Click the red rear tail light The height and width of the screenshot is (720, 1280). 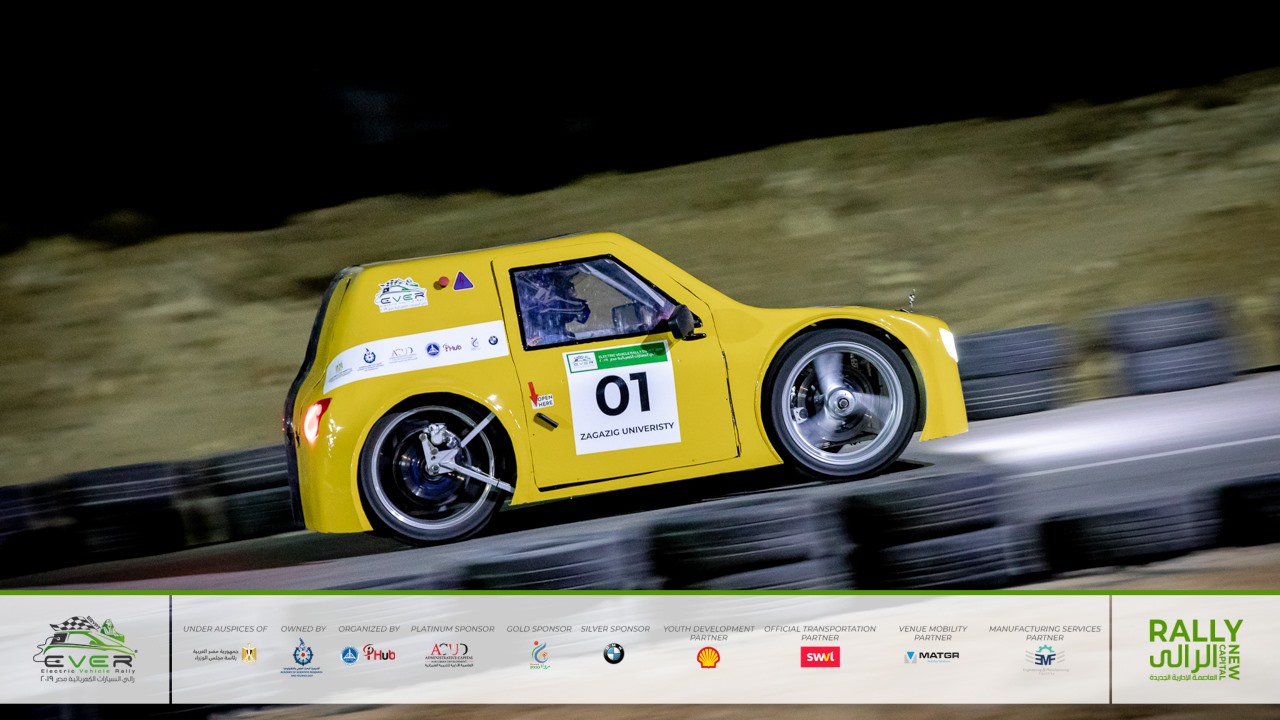coord(315,420)
